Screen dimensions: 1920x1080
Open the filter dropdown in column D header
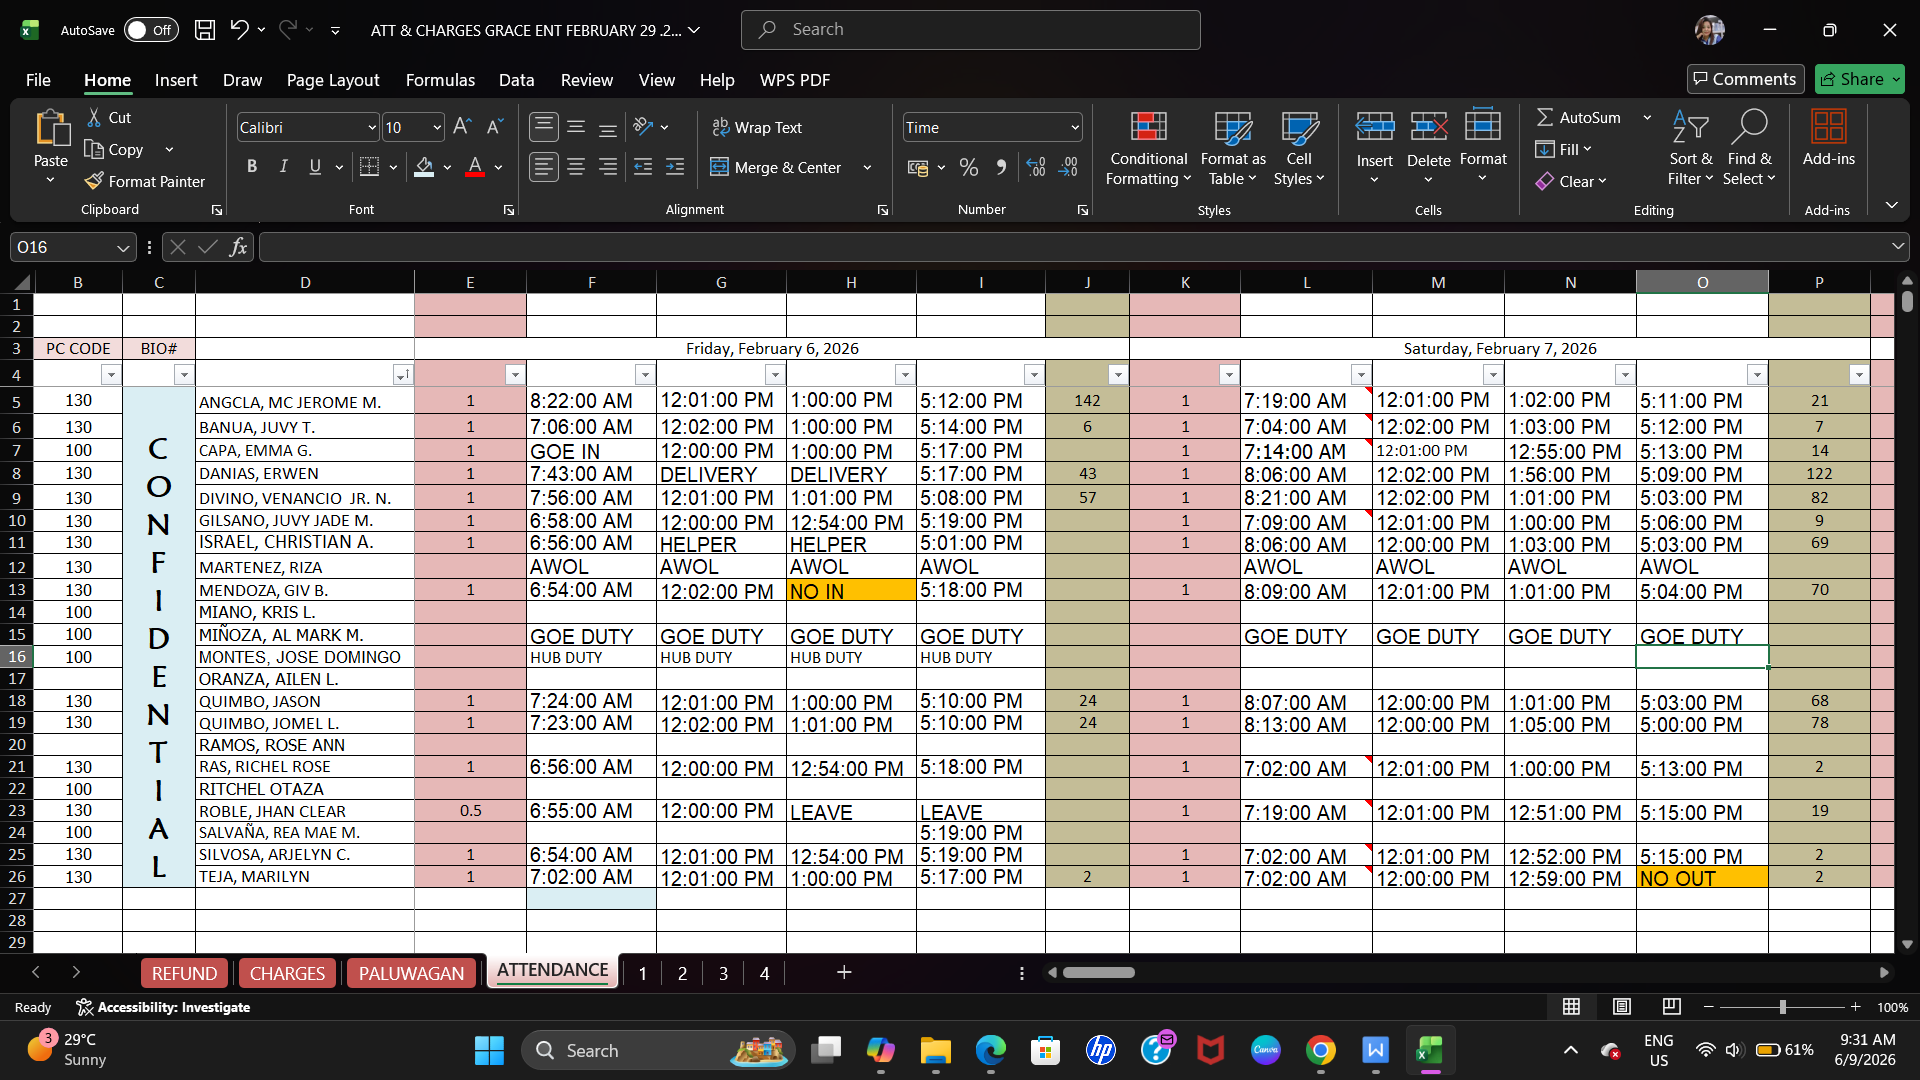click(402, 375)
